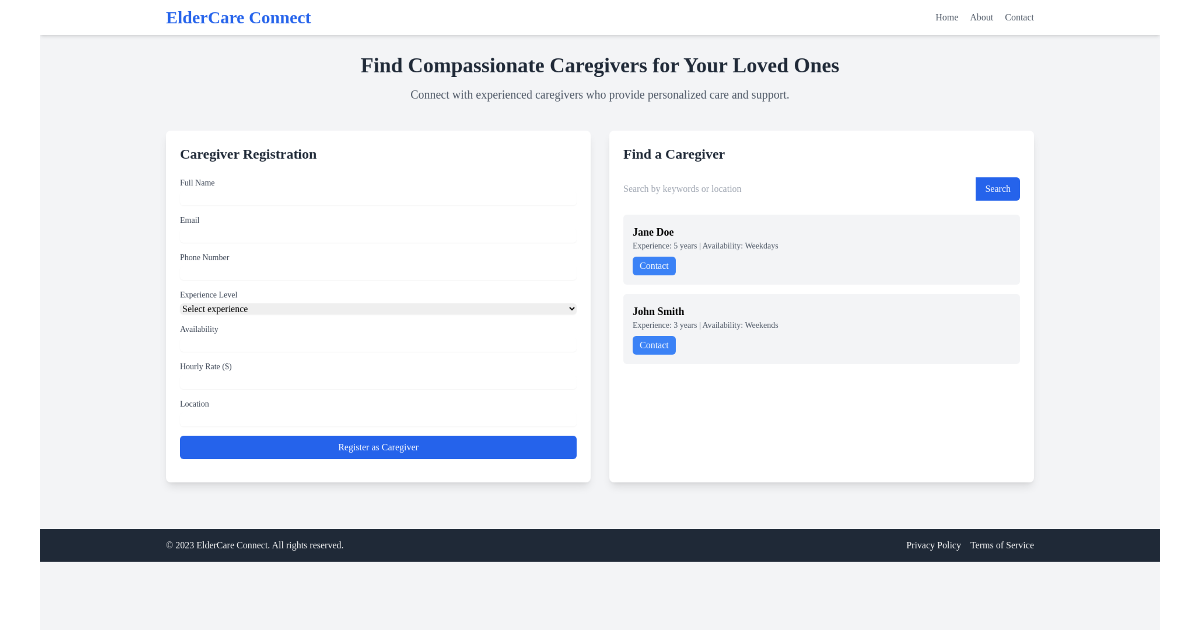Contact caregiver John Smith
The height and width of the screenshot is (630, 1200).
pos(653,344)
